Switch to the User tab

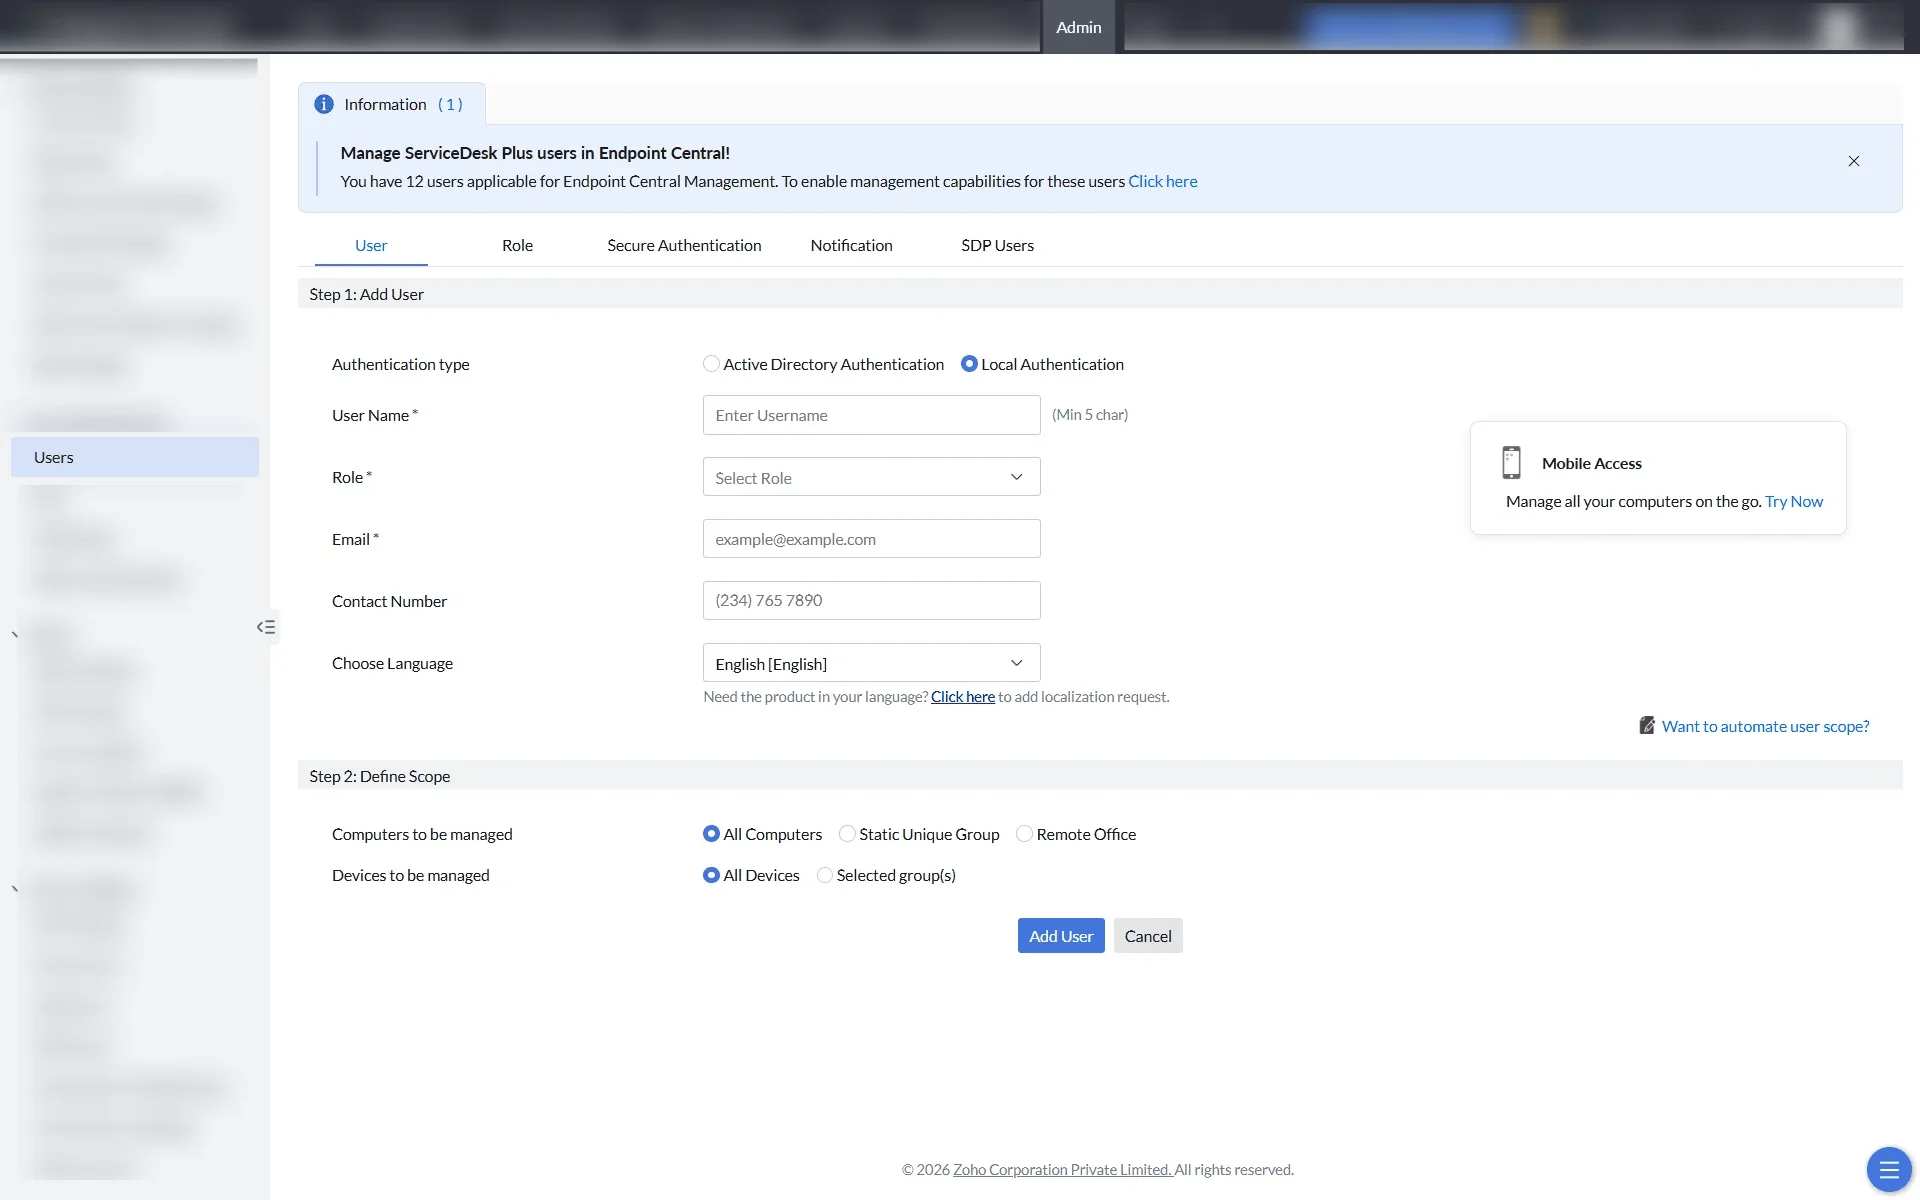point(371,245)
